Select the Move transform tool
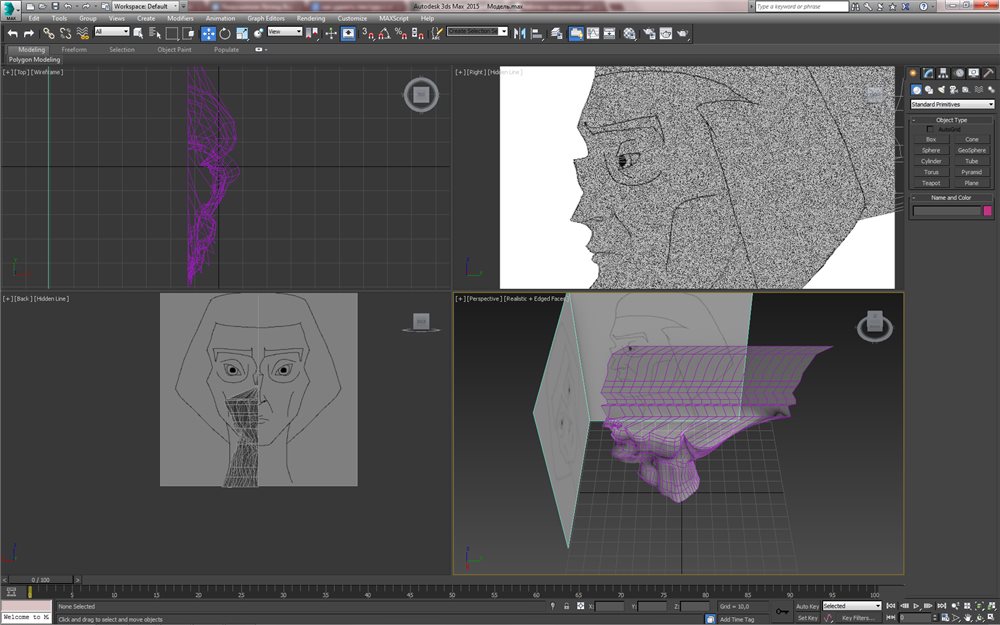The width and height of the screenshot is (1000, 625). [208, 33]
